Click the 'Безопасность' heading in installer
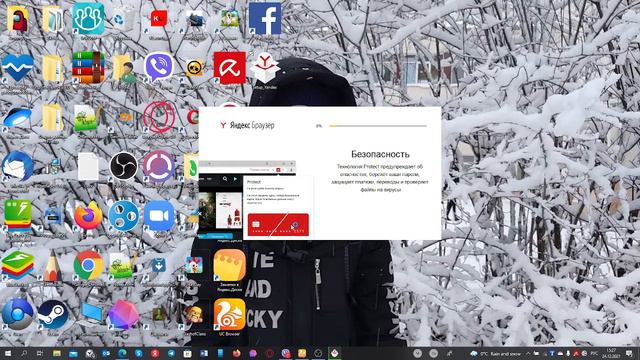 [x=380, y=154]
